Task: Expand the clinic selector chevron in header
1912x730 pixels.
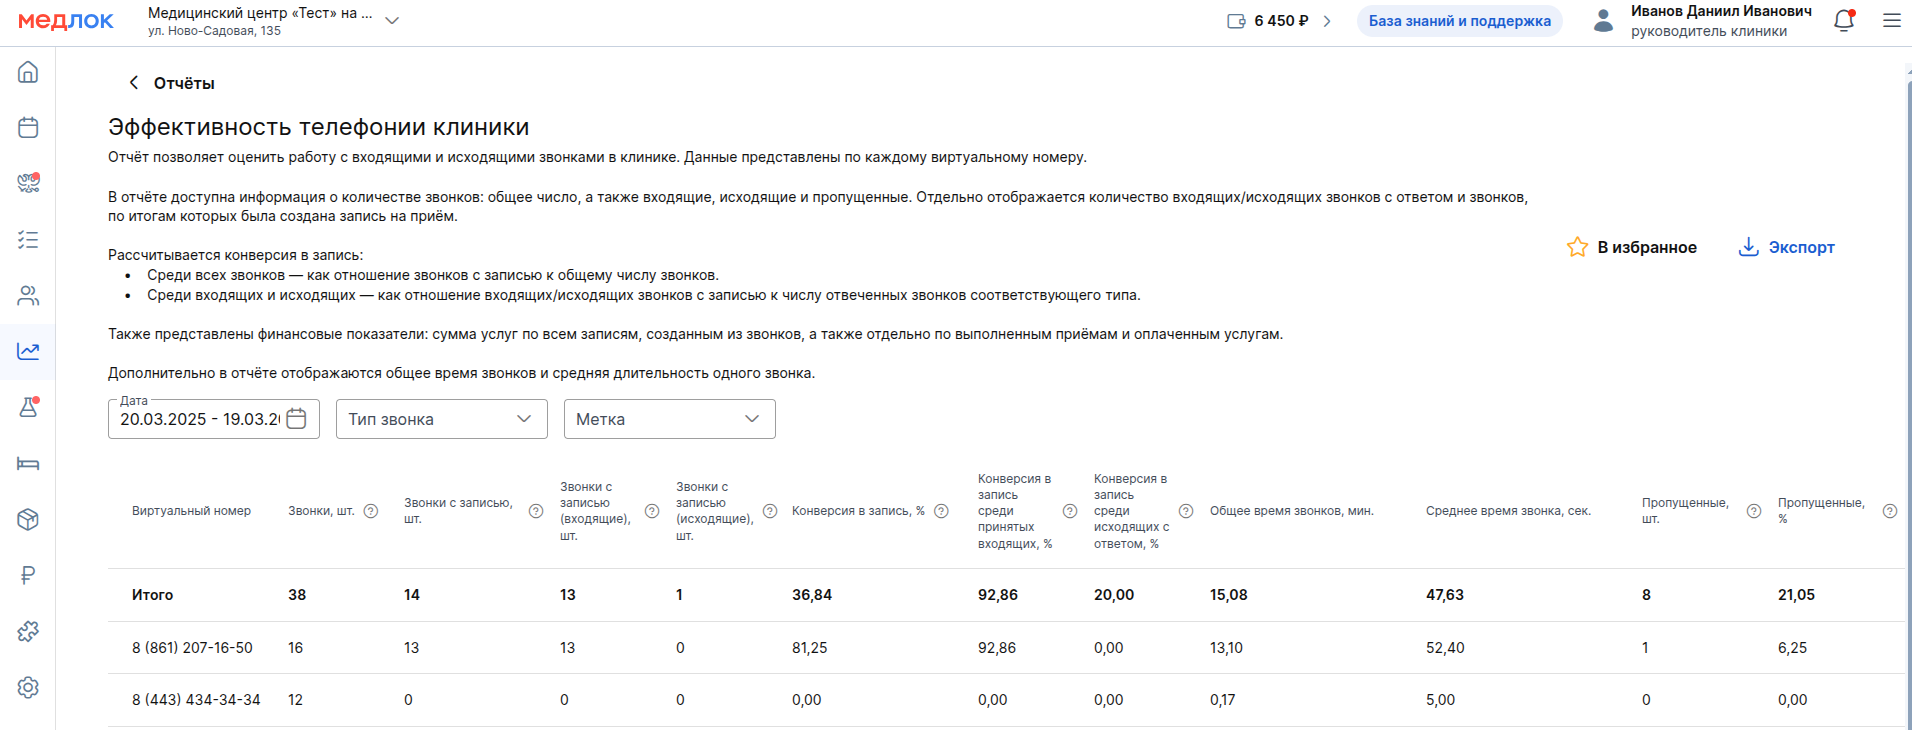Action: tap(392, 21)
